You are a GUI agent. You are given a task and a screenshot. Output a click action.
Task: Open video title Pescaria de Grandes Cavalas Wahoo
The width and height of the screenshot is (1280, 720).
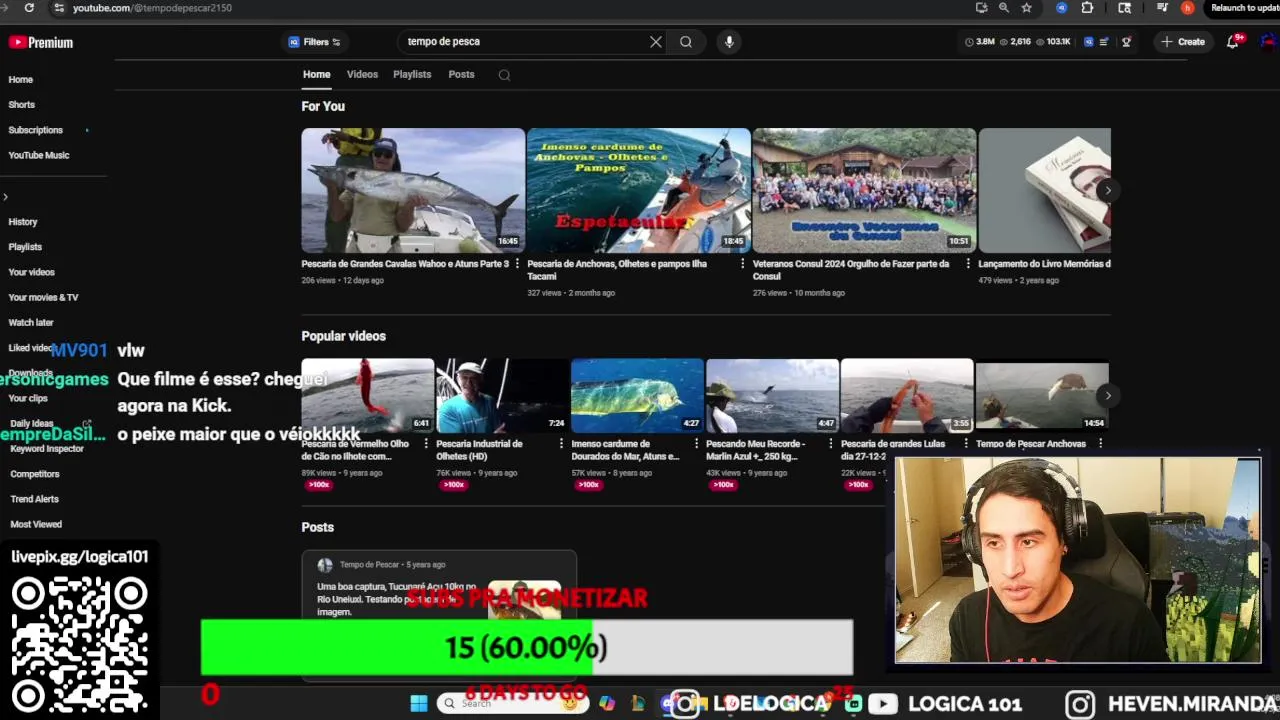(405, 264)
